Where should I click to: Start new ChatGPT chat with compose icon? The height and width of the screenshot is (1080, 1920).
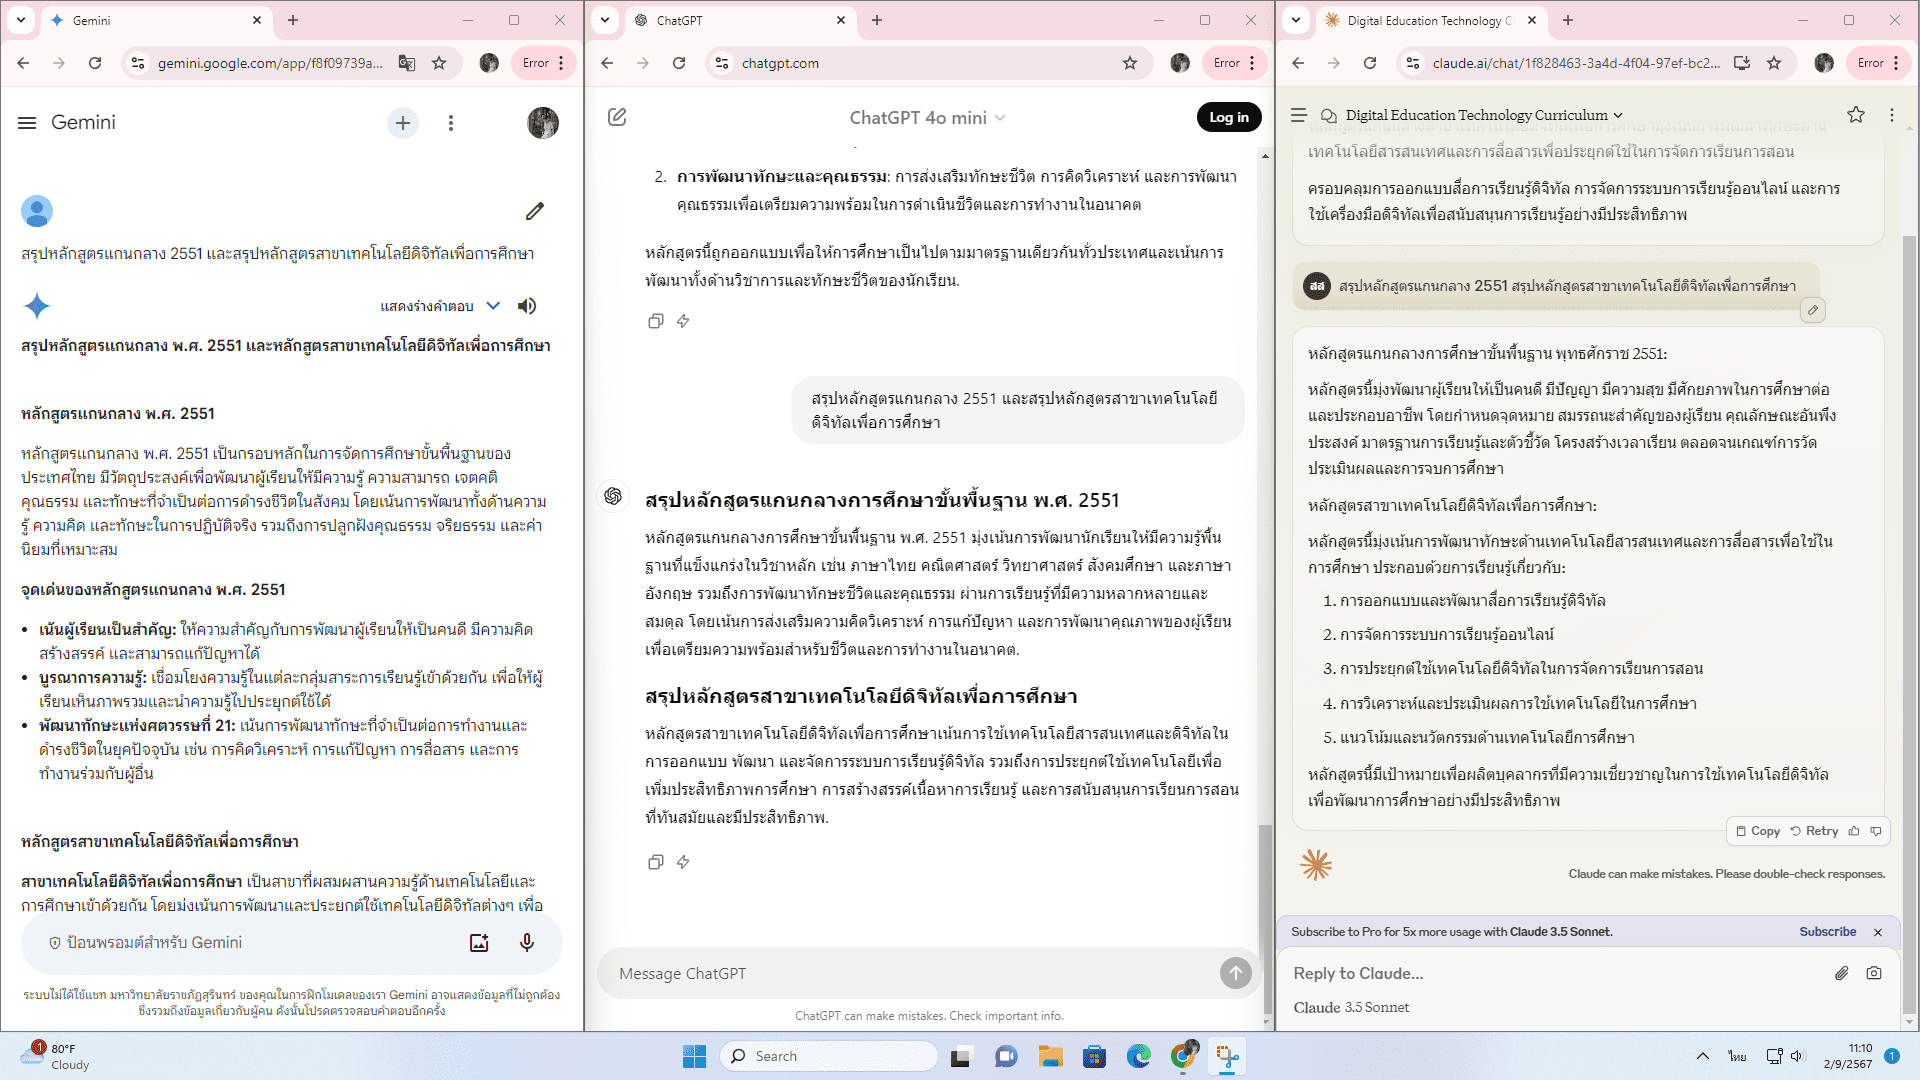[x=617, y=117]
